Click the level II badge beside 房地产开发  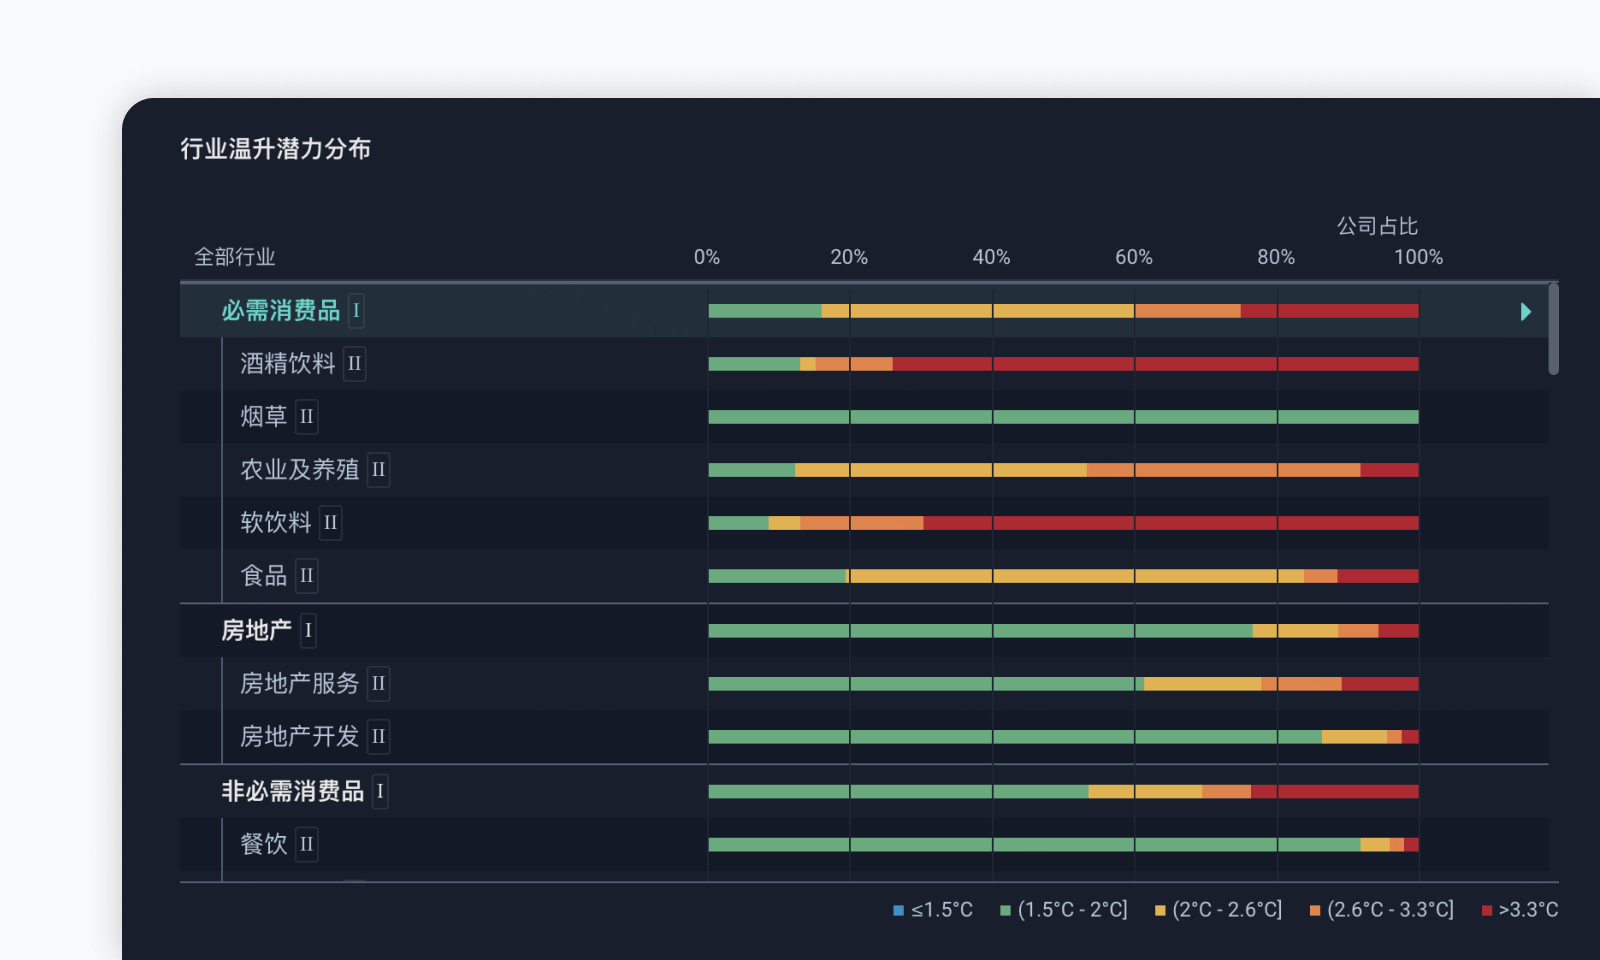click(378, 737)
